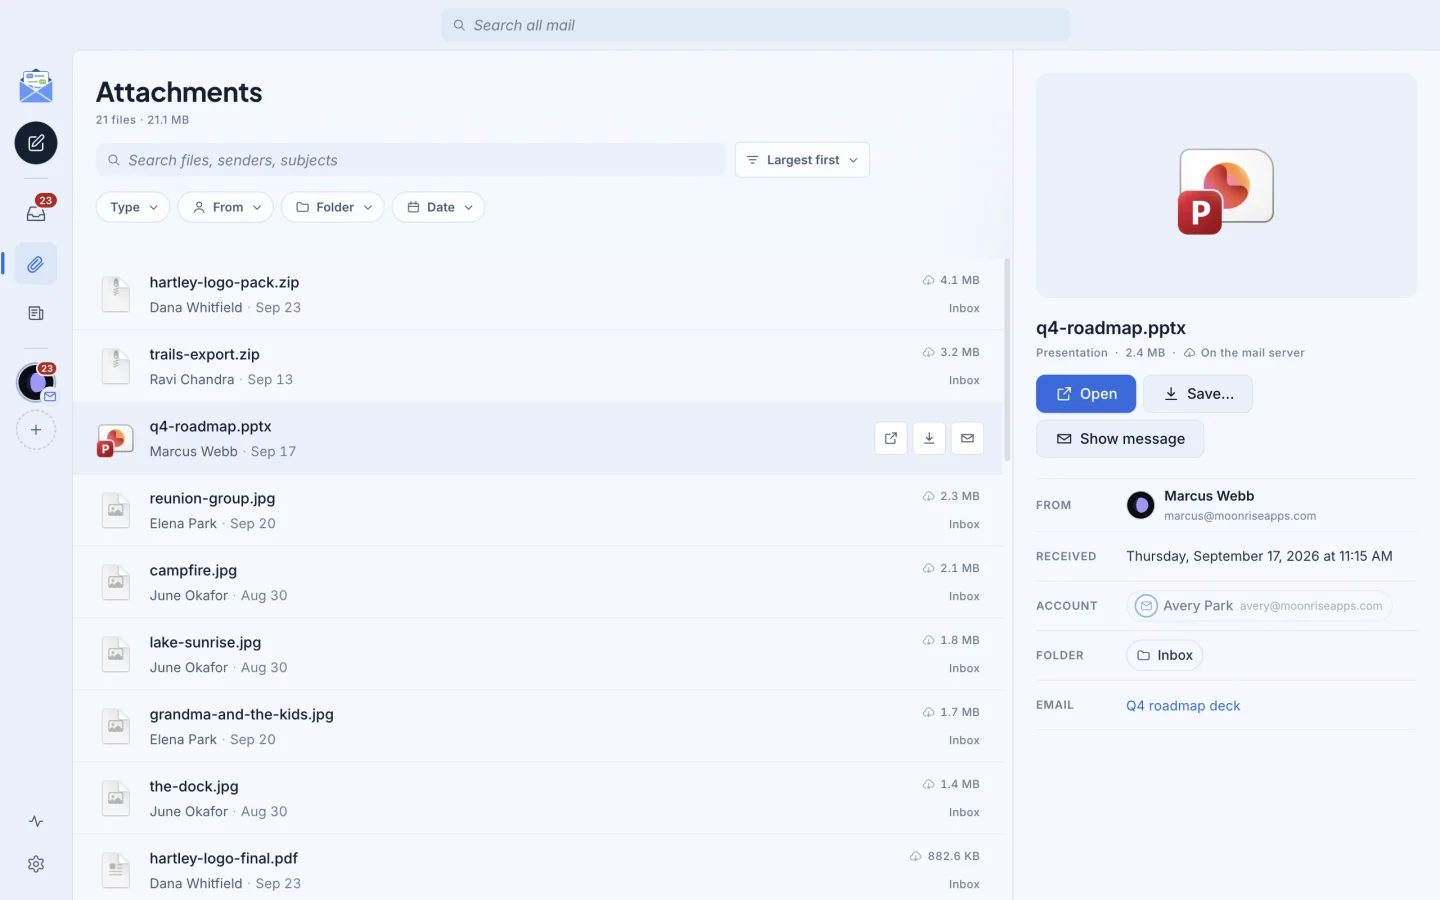Expand the From filter dropdown
Image resolution: width=1440 pixels, height=900 pixels.
pyautogui.click(x=226, y=207)
